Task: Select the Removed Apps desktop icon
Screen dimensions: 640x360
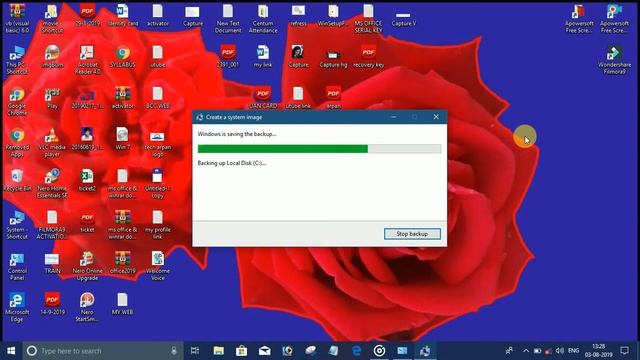Action: (x=17, y=142)
